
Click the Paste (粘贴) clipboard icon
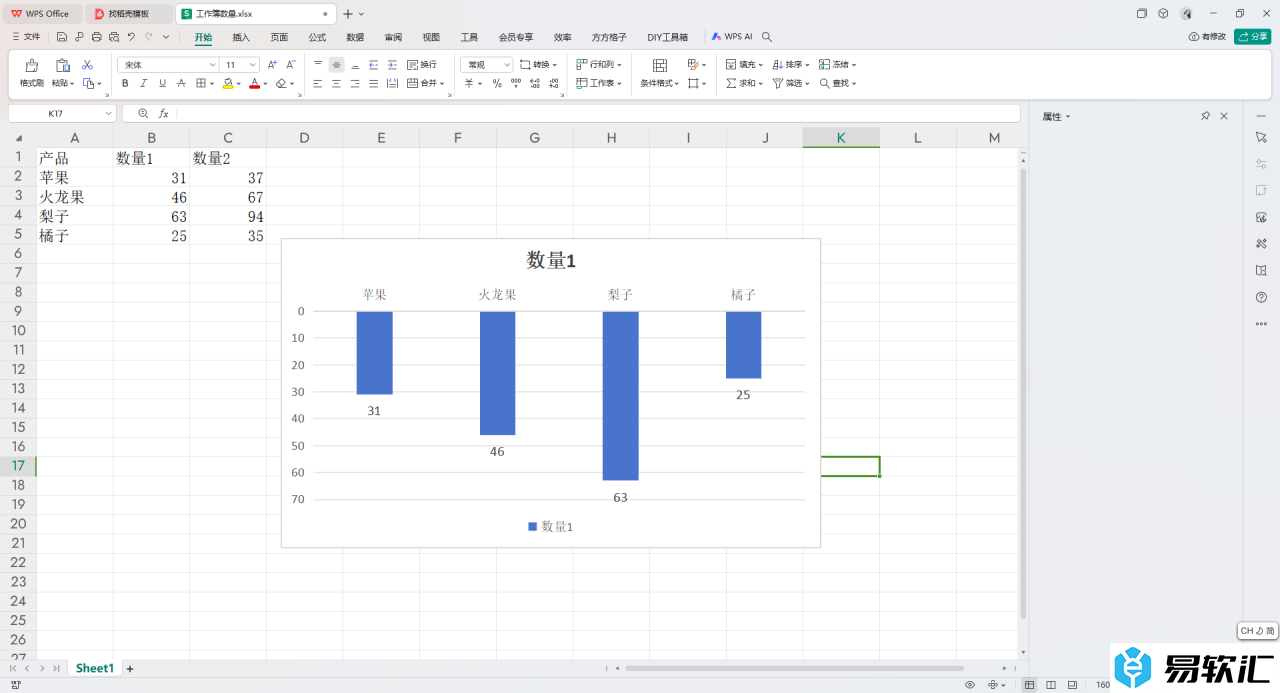(62, 65)
